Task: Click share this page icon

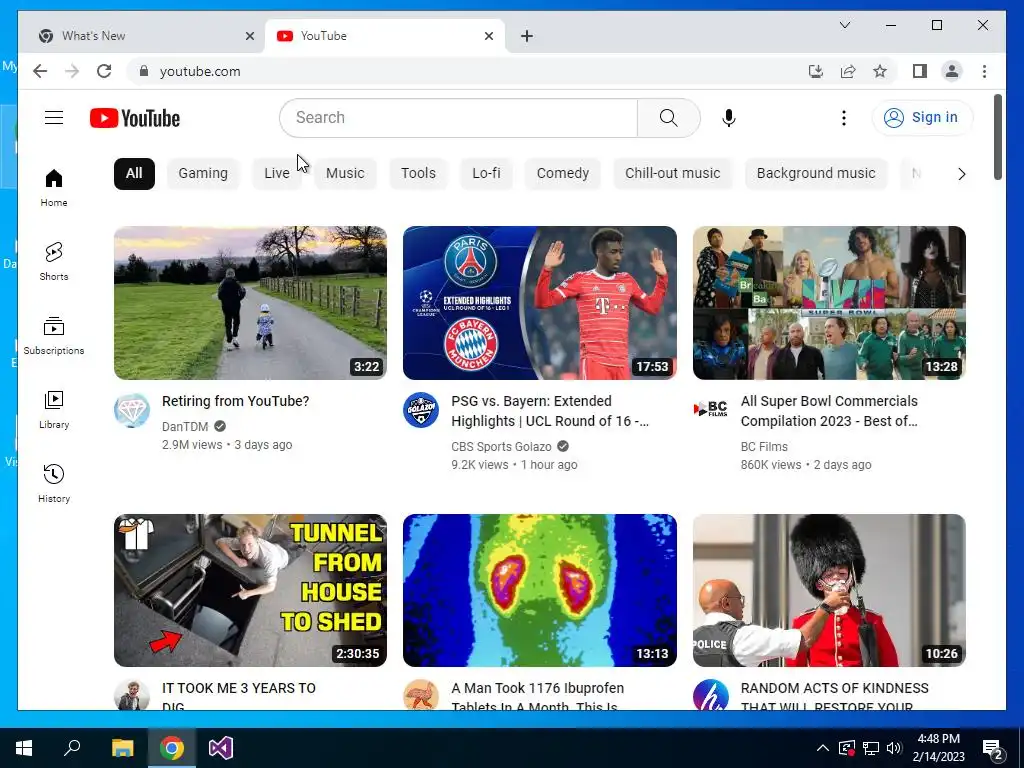Action: click(848, 71)
